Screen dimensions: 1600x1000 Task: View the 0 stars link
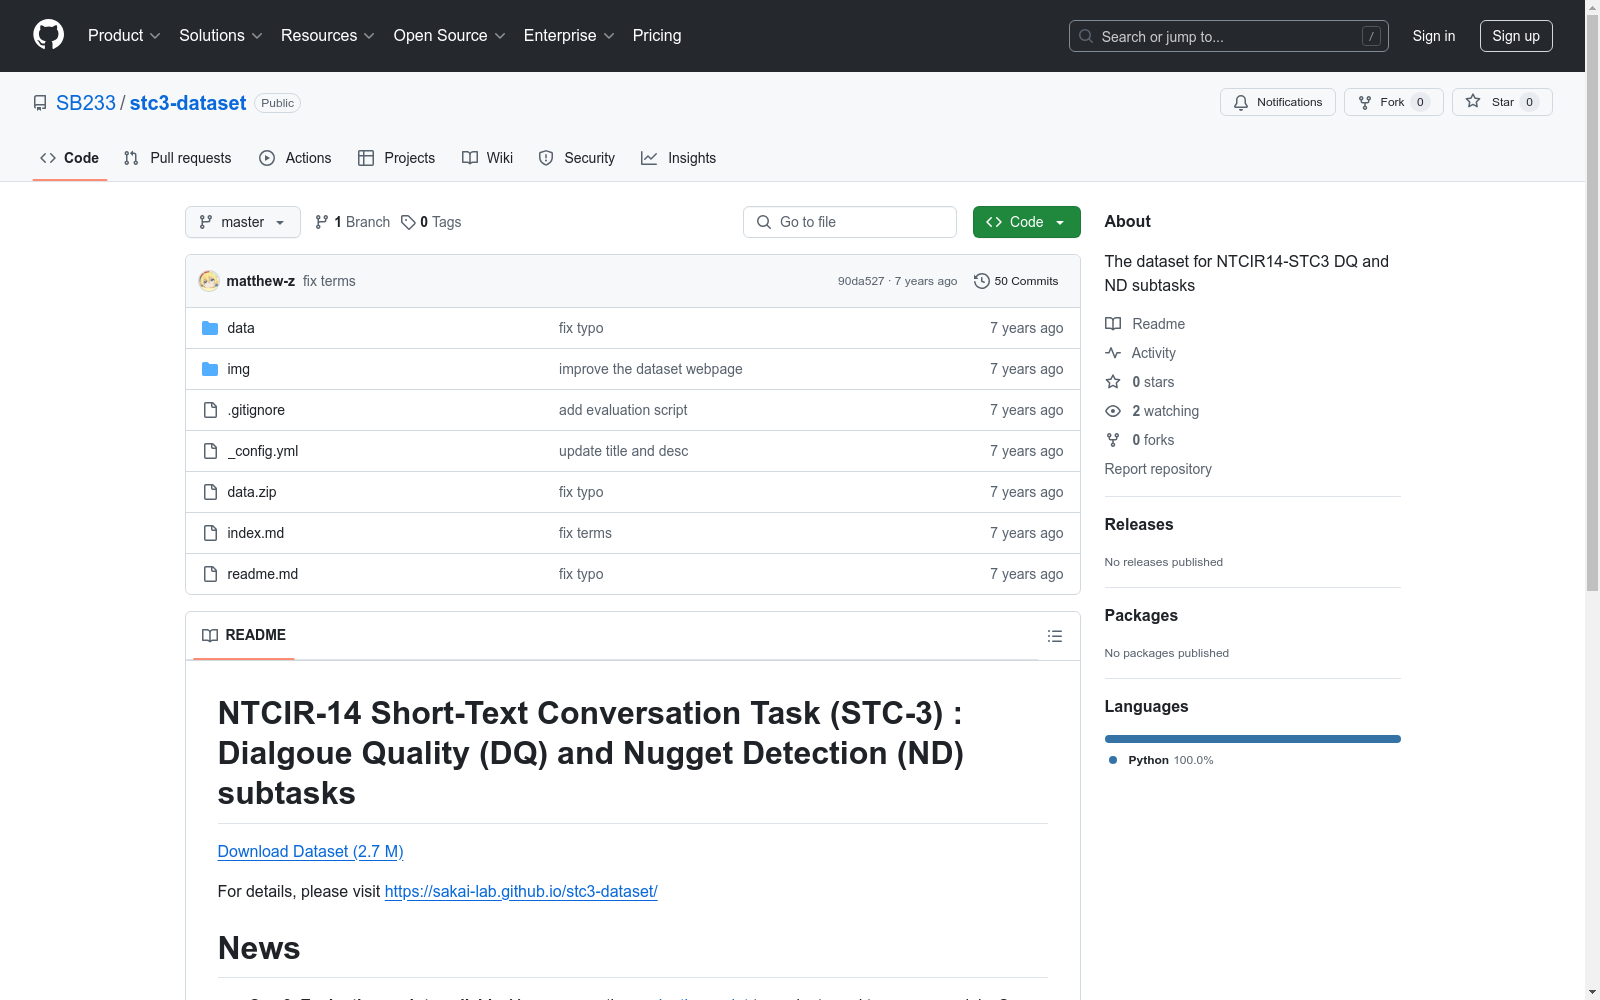pos(1140,382)
